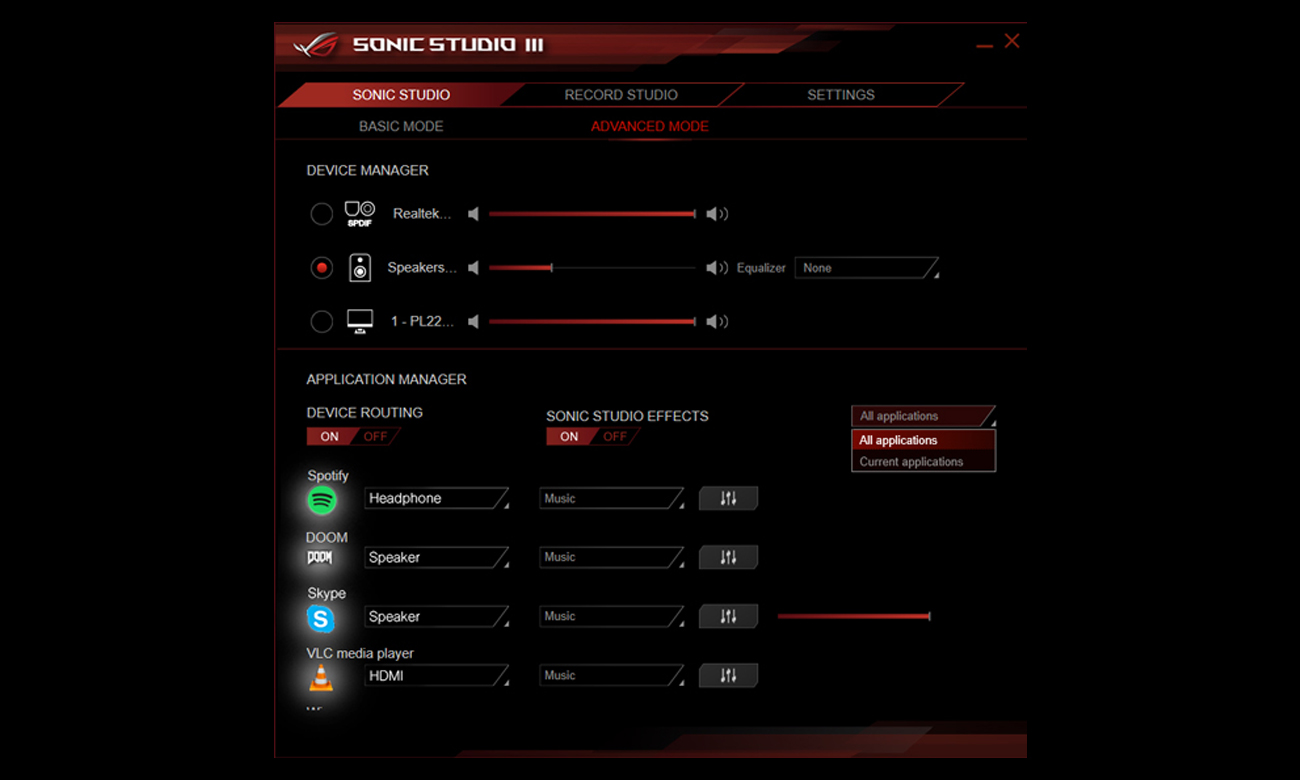Switch to the Sonic Studio tab
The width and height of the screenshot is (1300, 780).
point(401,95)
